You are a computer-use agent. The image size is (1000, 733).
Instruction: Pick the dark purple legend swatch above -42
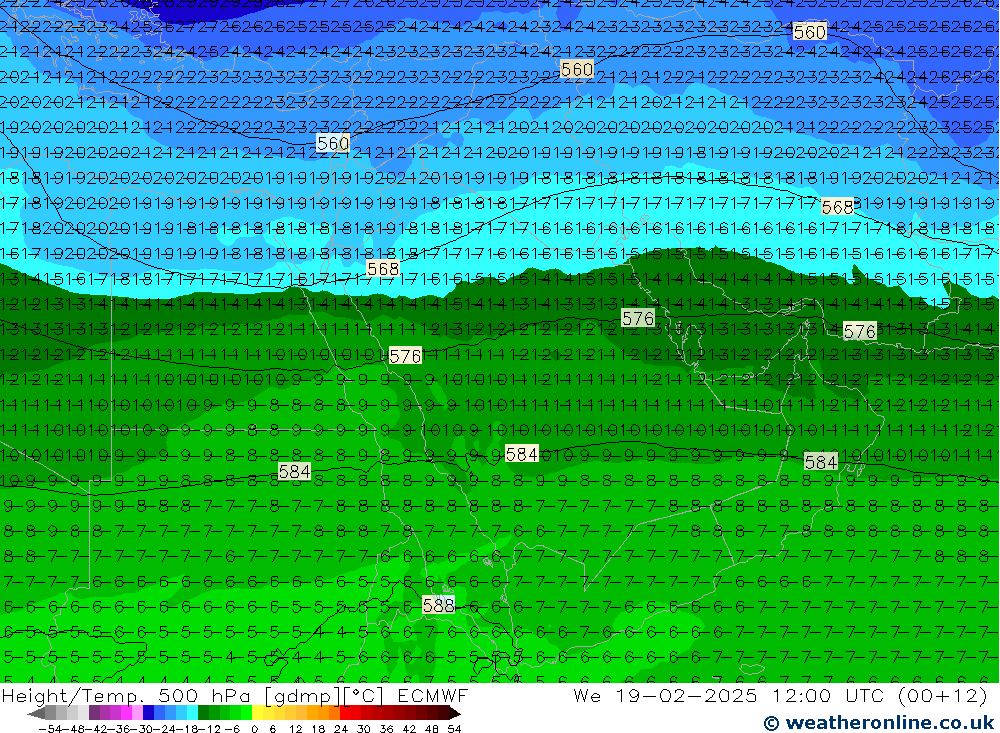(94, 713)
